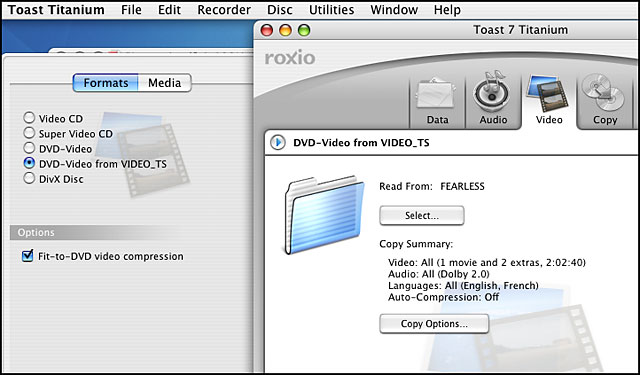Screen dimensions: 640x375
Task: Choose the DivX Disc format
Action: tap(29, 178)
